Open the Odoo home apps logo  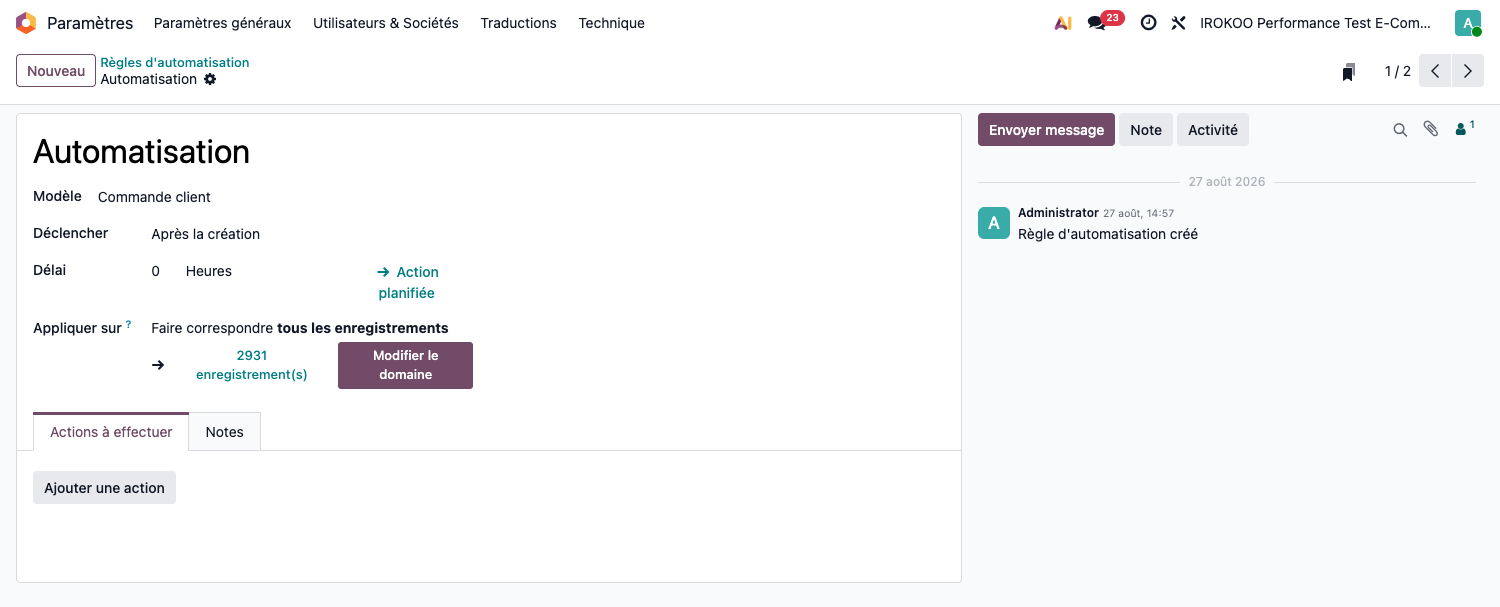coord(26,23)
